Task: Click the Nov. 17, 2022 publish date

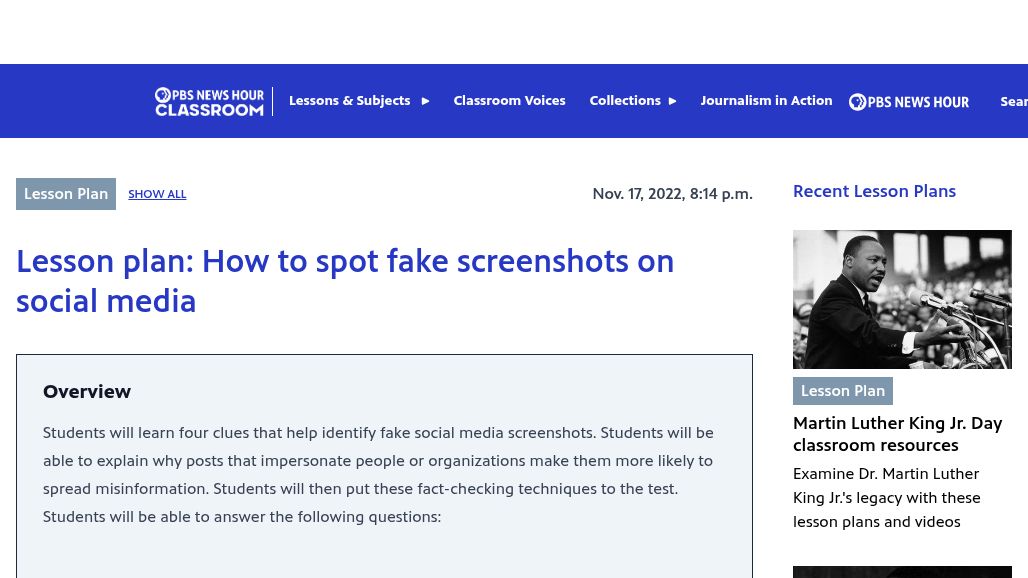Action: pyautogui.click(x=672, y=194)
